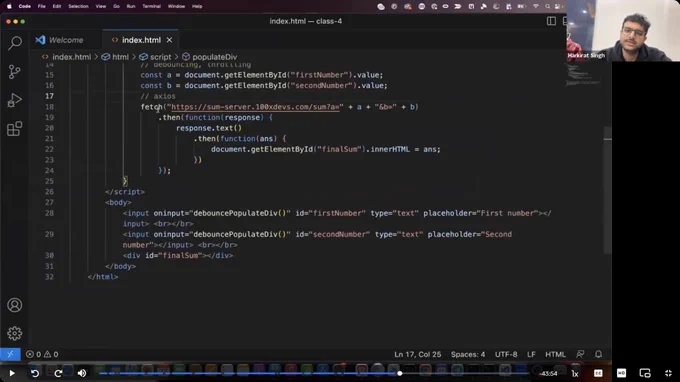The height and width of the screenshot is (382, 680).
Task: Show errors and warnings count panel
Action: (42, 354)
